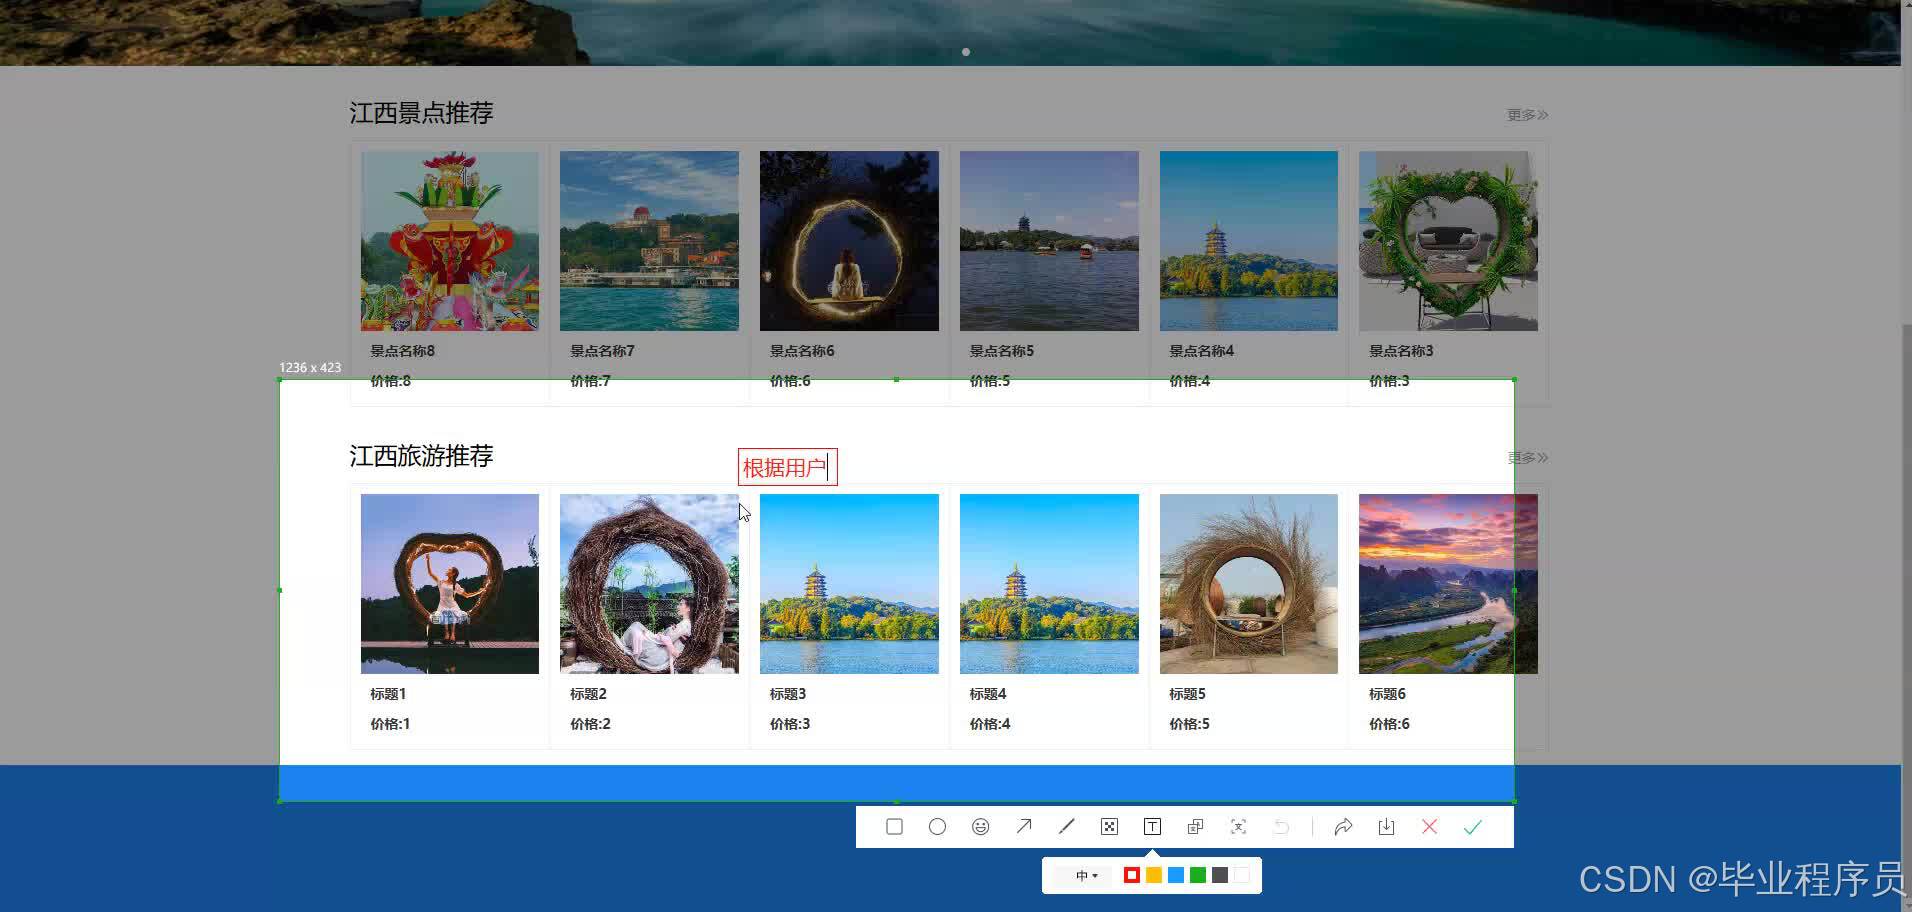Click the 价格:2 price text
This screenshot has width=1912, height=912.
click(x=590, y=724)
